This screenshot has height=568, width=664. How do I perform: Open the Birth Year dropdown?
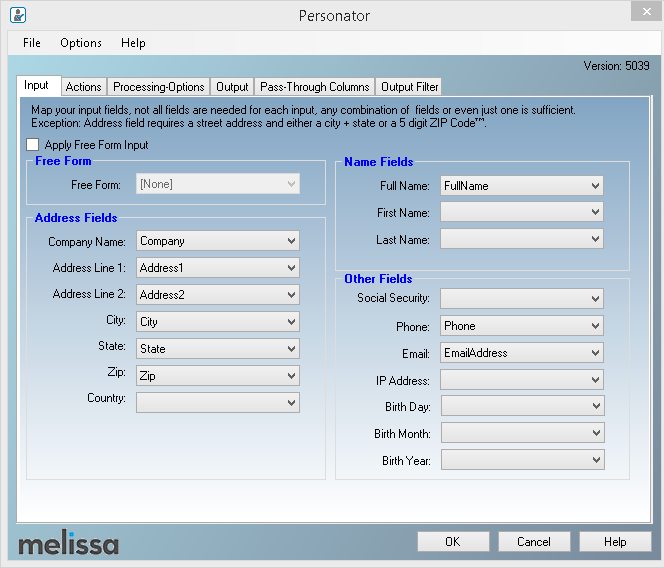tap(596, 461)
